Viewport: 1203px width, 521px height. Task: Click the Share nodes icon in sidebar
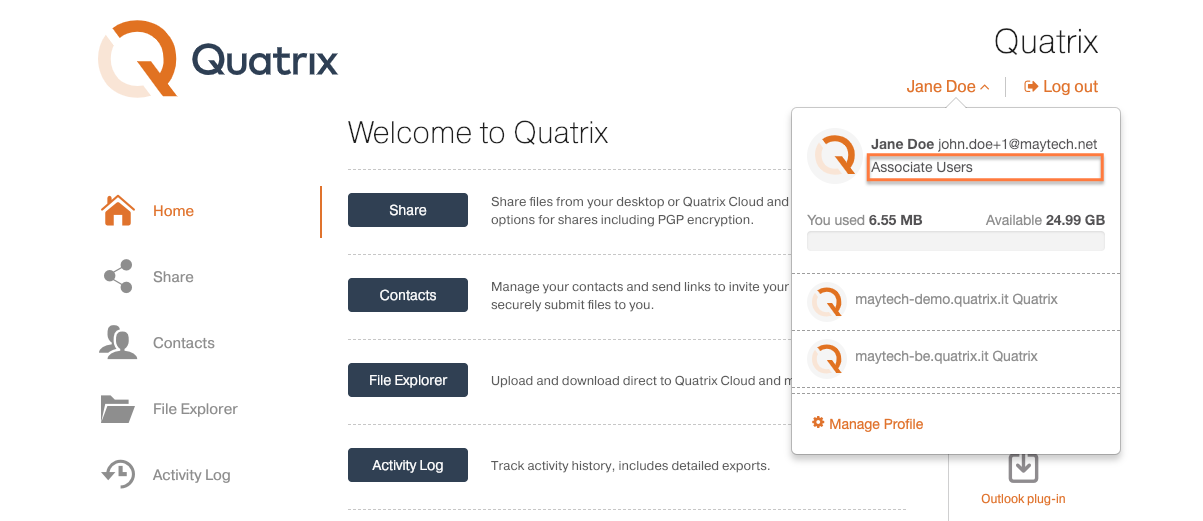pyautogui.click(x=118, y=277)
